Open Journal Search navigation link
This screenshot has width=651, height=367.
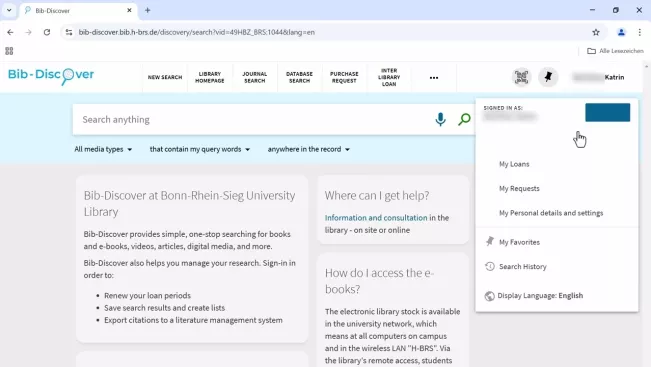(255, 77)
